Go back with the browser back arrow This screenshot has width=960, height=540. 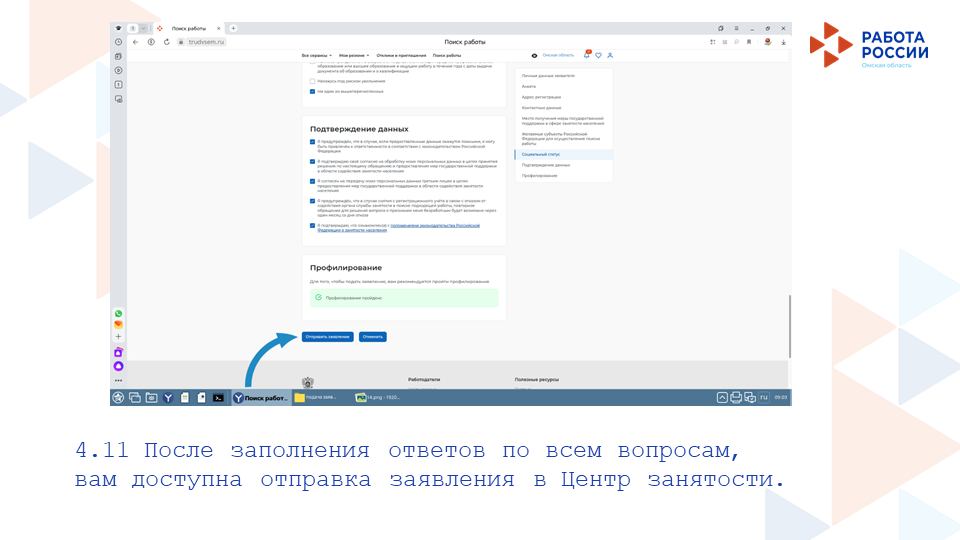tap(136, 42)
